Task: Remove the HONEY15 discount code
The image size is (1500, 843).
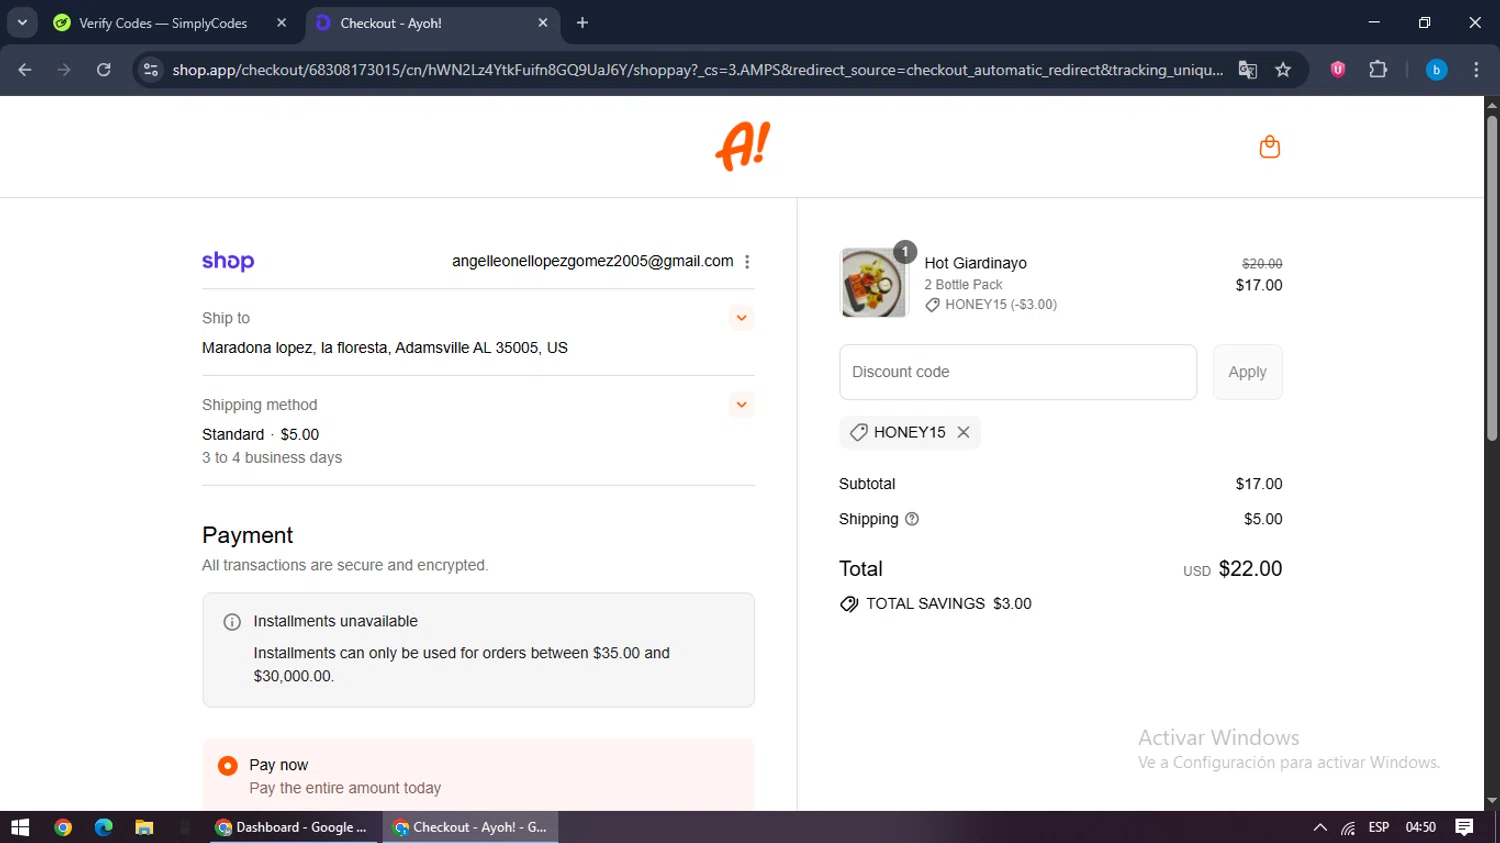Action: tap(963, 432)
